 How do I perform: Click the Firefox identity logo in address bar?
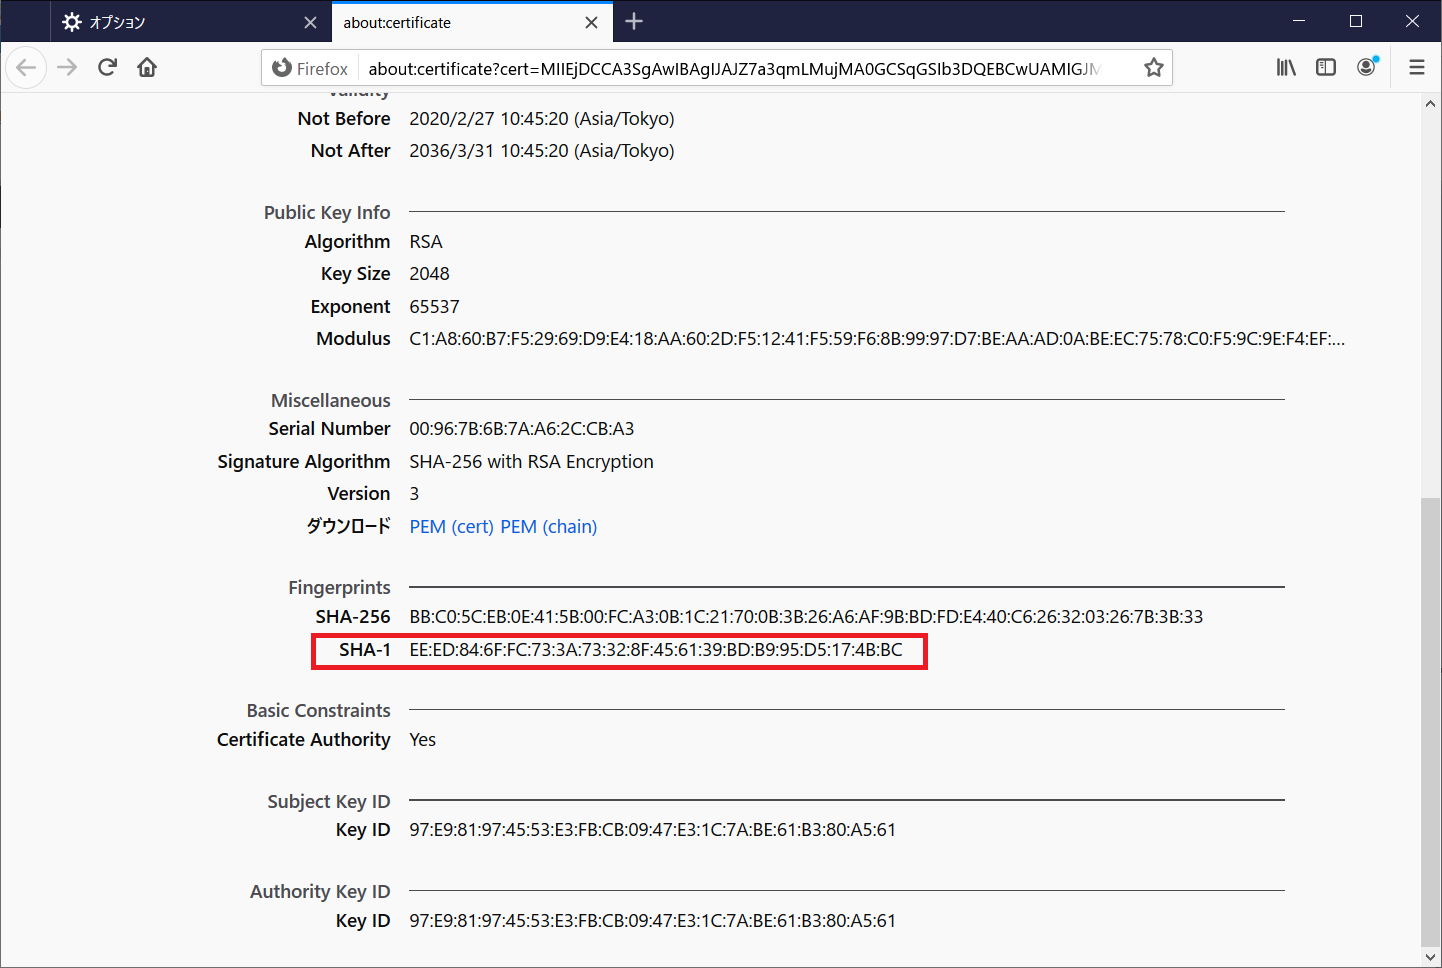281,67
